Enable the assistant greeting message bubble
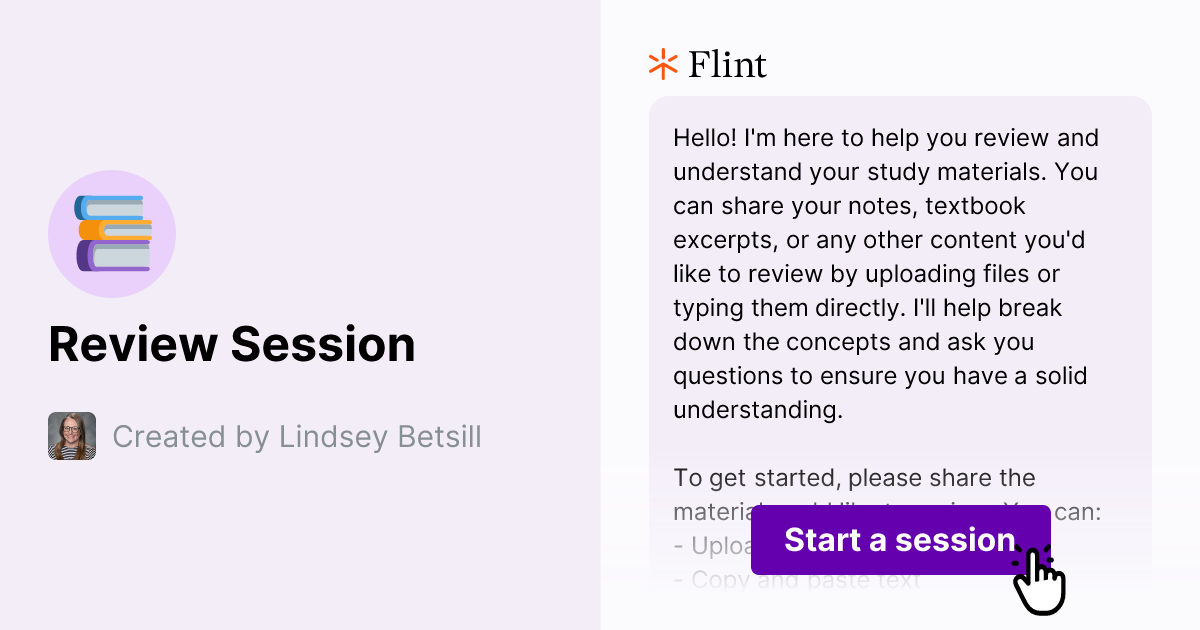The image size is (1200, 630). pos(885,273)
